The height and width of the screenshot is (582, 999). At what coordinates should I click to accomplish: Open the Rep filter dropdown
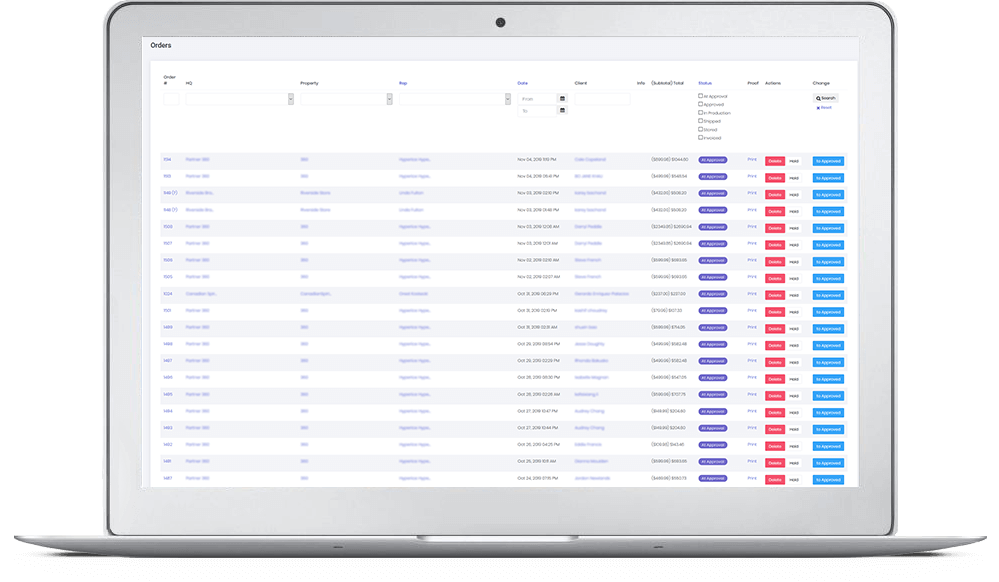click(455, 99)
